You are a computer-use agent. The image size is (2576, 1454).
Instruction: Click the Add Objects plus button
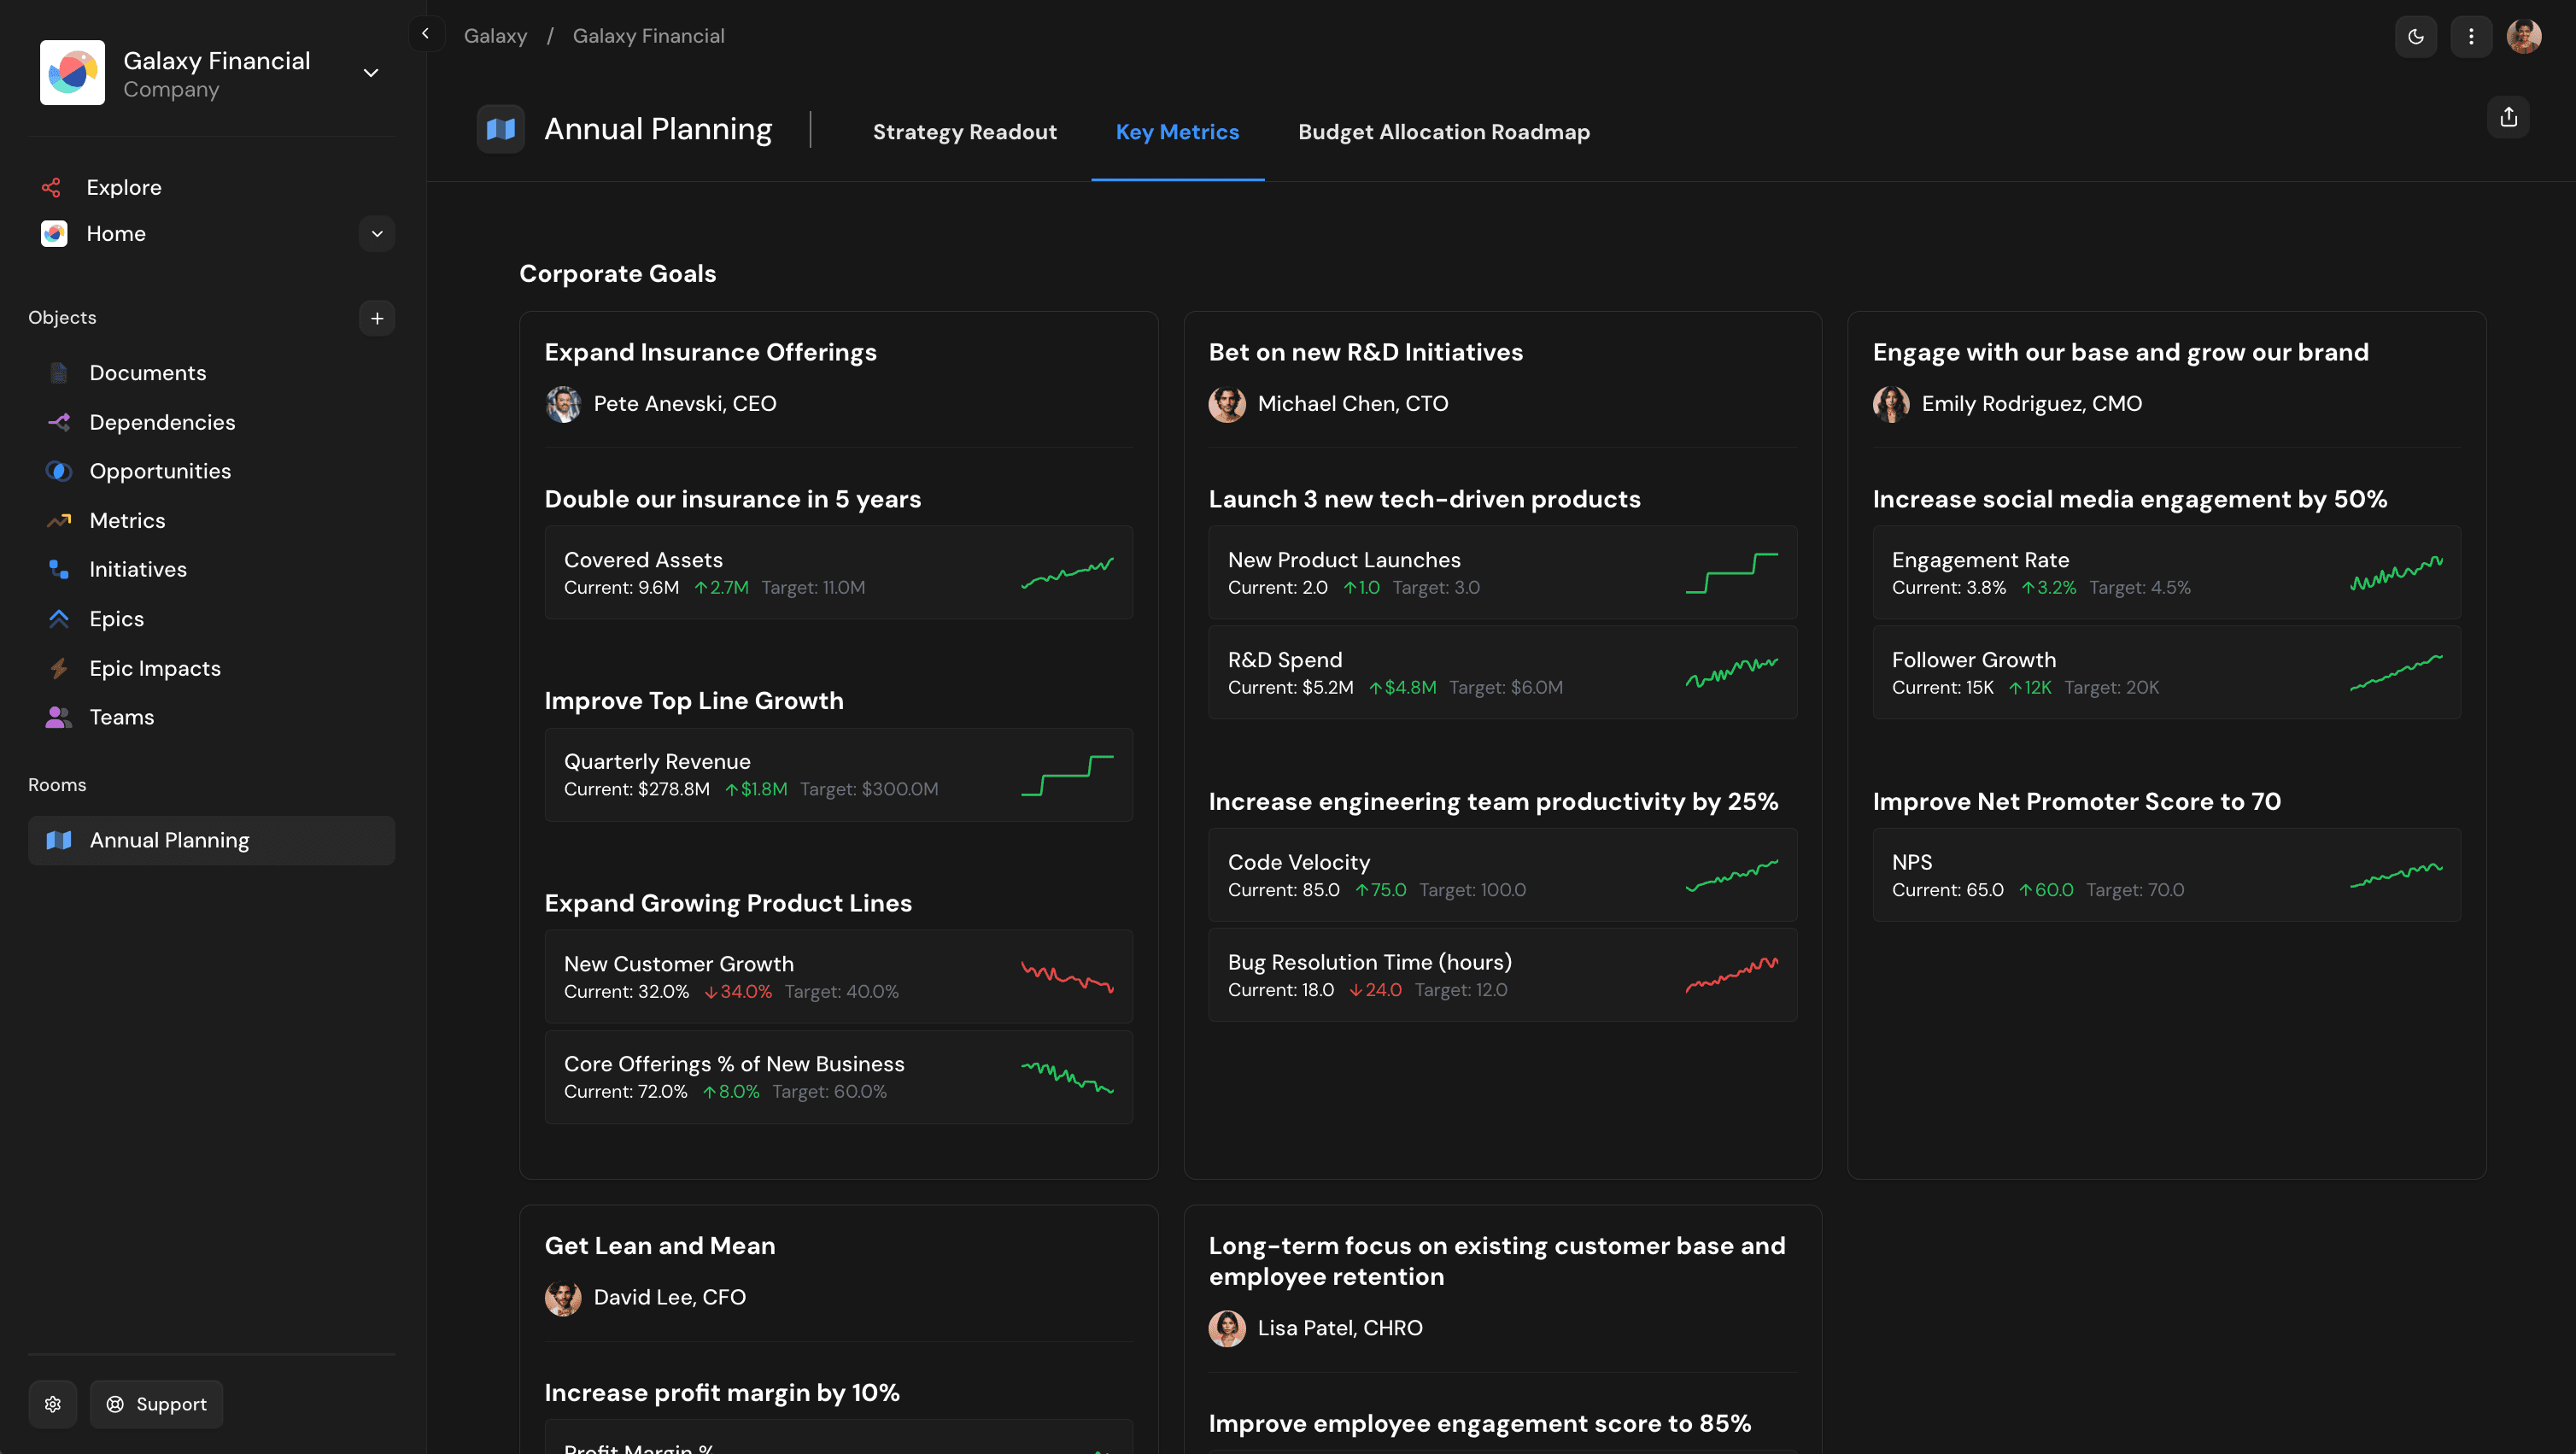click(377, 318)
